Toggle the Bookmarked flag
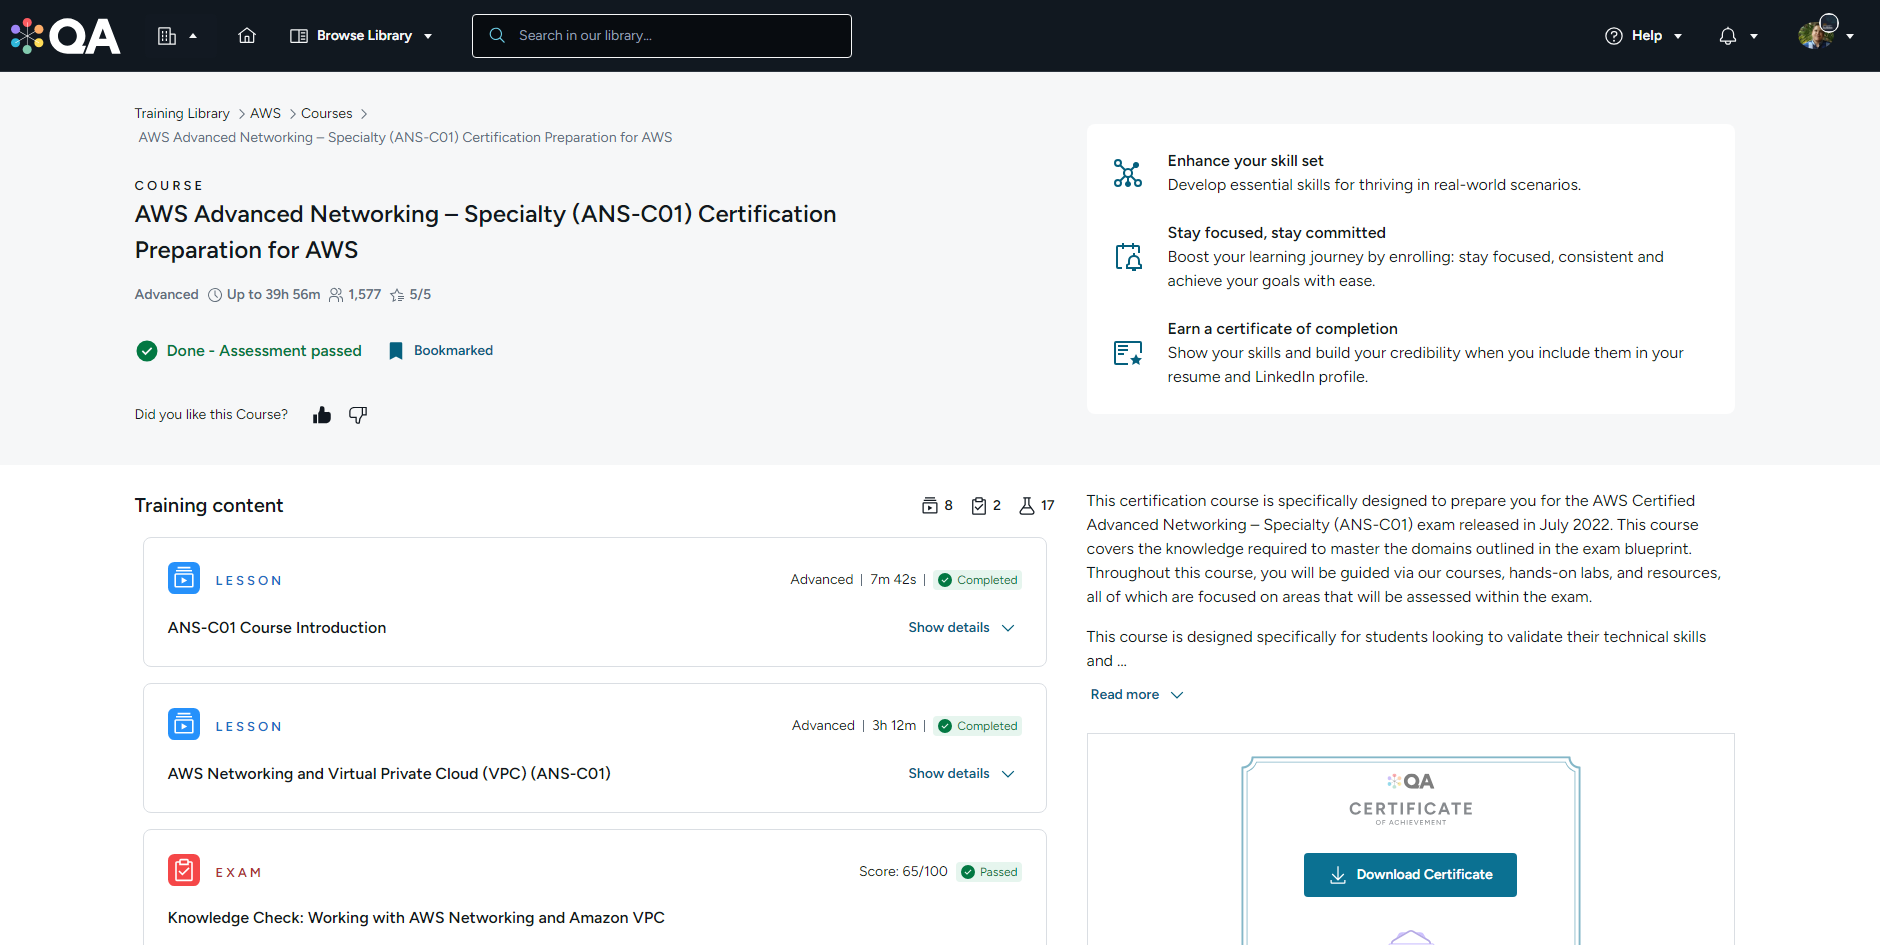Image resolution: width=1880 pixels, height=945 pixels. click(441, 351)
